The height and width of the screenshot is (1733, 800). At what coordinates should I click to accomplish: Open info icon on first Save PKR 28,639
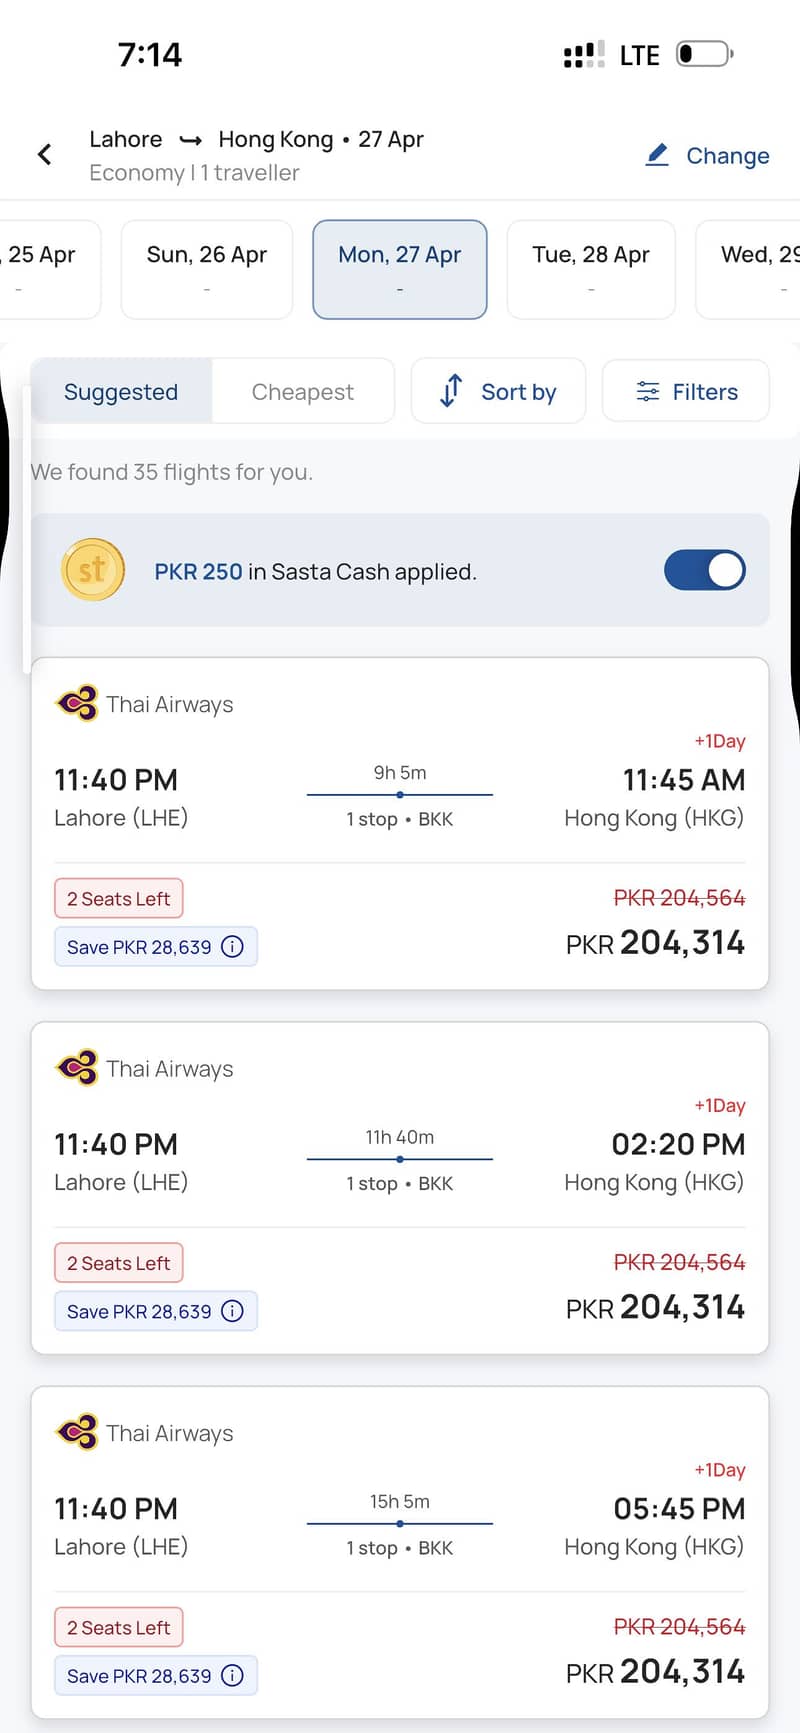232,946
